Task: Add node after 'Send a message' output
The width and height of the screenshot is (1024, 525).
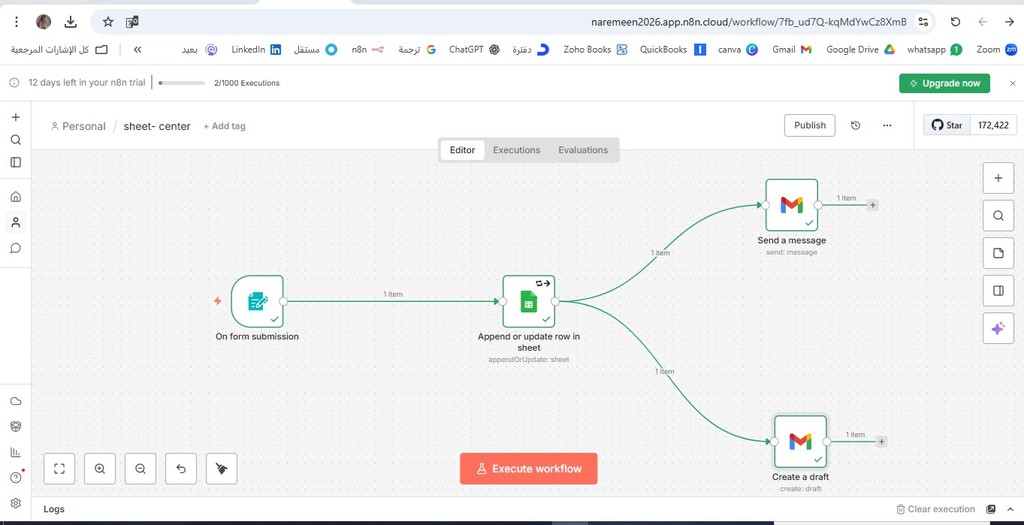Action: 873,205
